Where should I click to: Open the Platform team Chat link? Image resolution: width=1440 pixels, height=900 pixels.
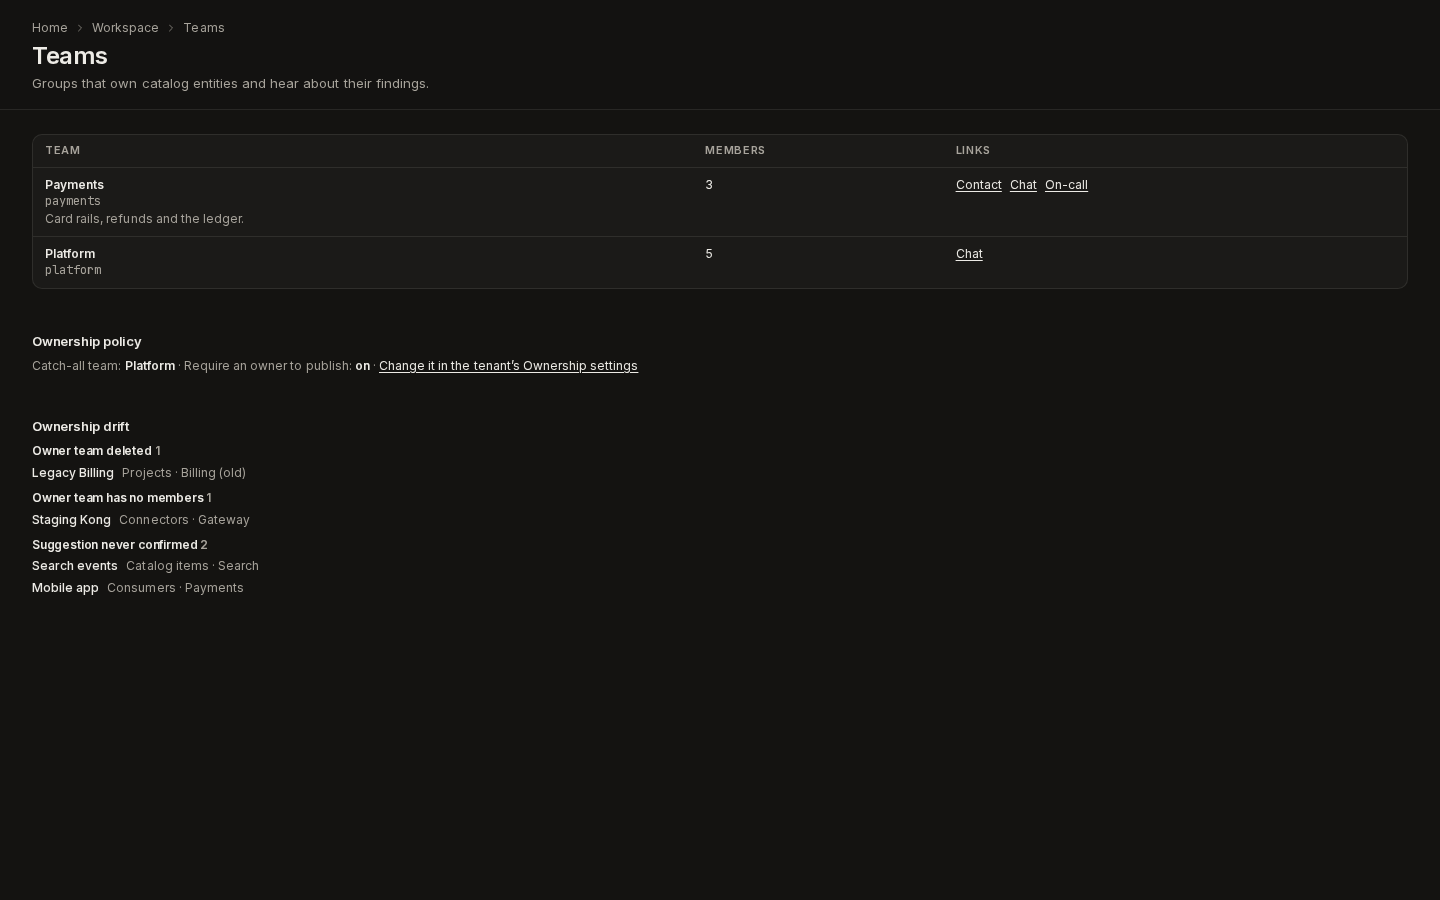969,254
